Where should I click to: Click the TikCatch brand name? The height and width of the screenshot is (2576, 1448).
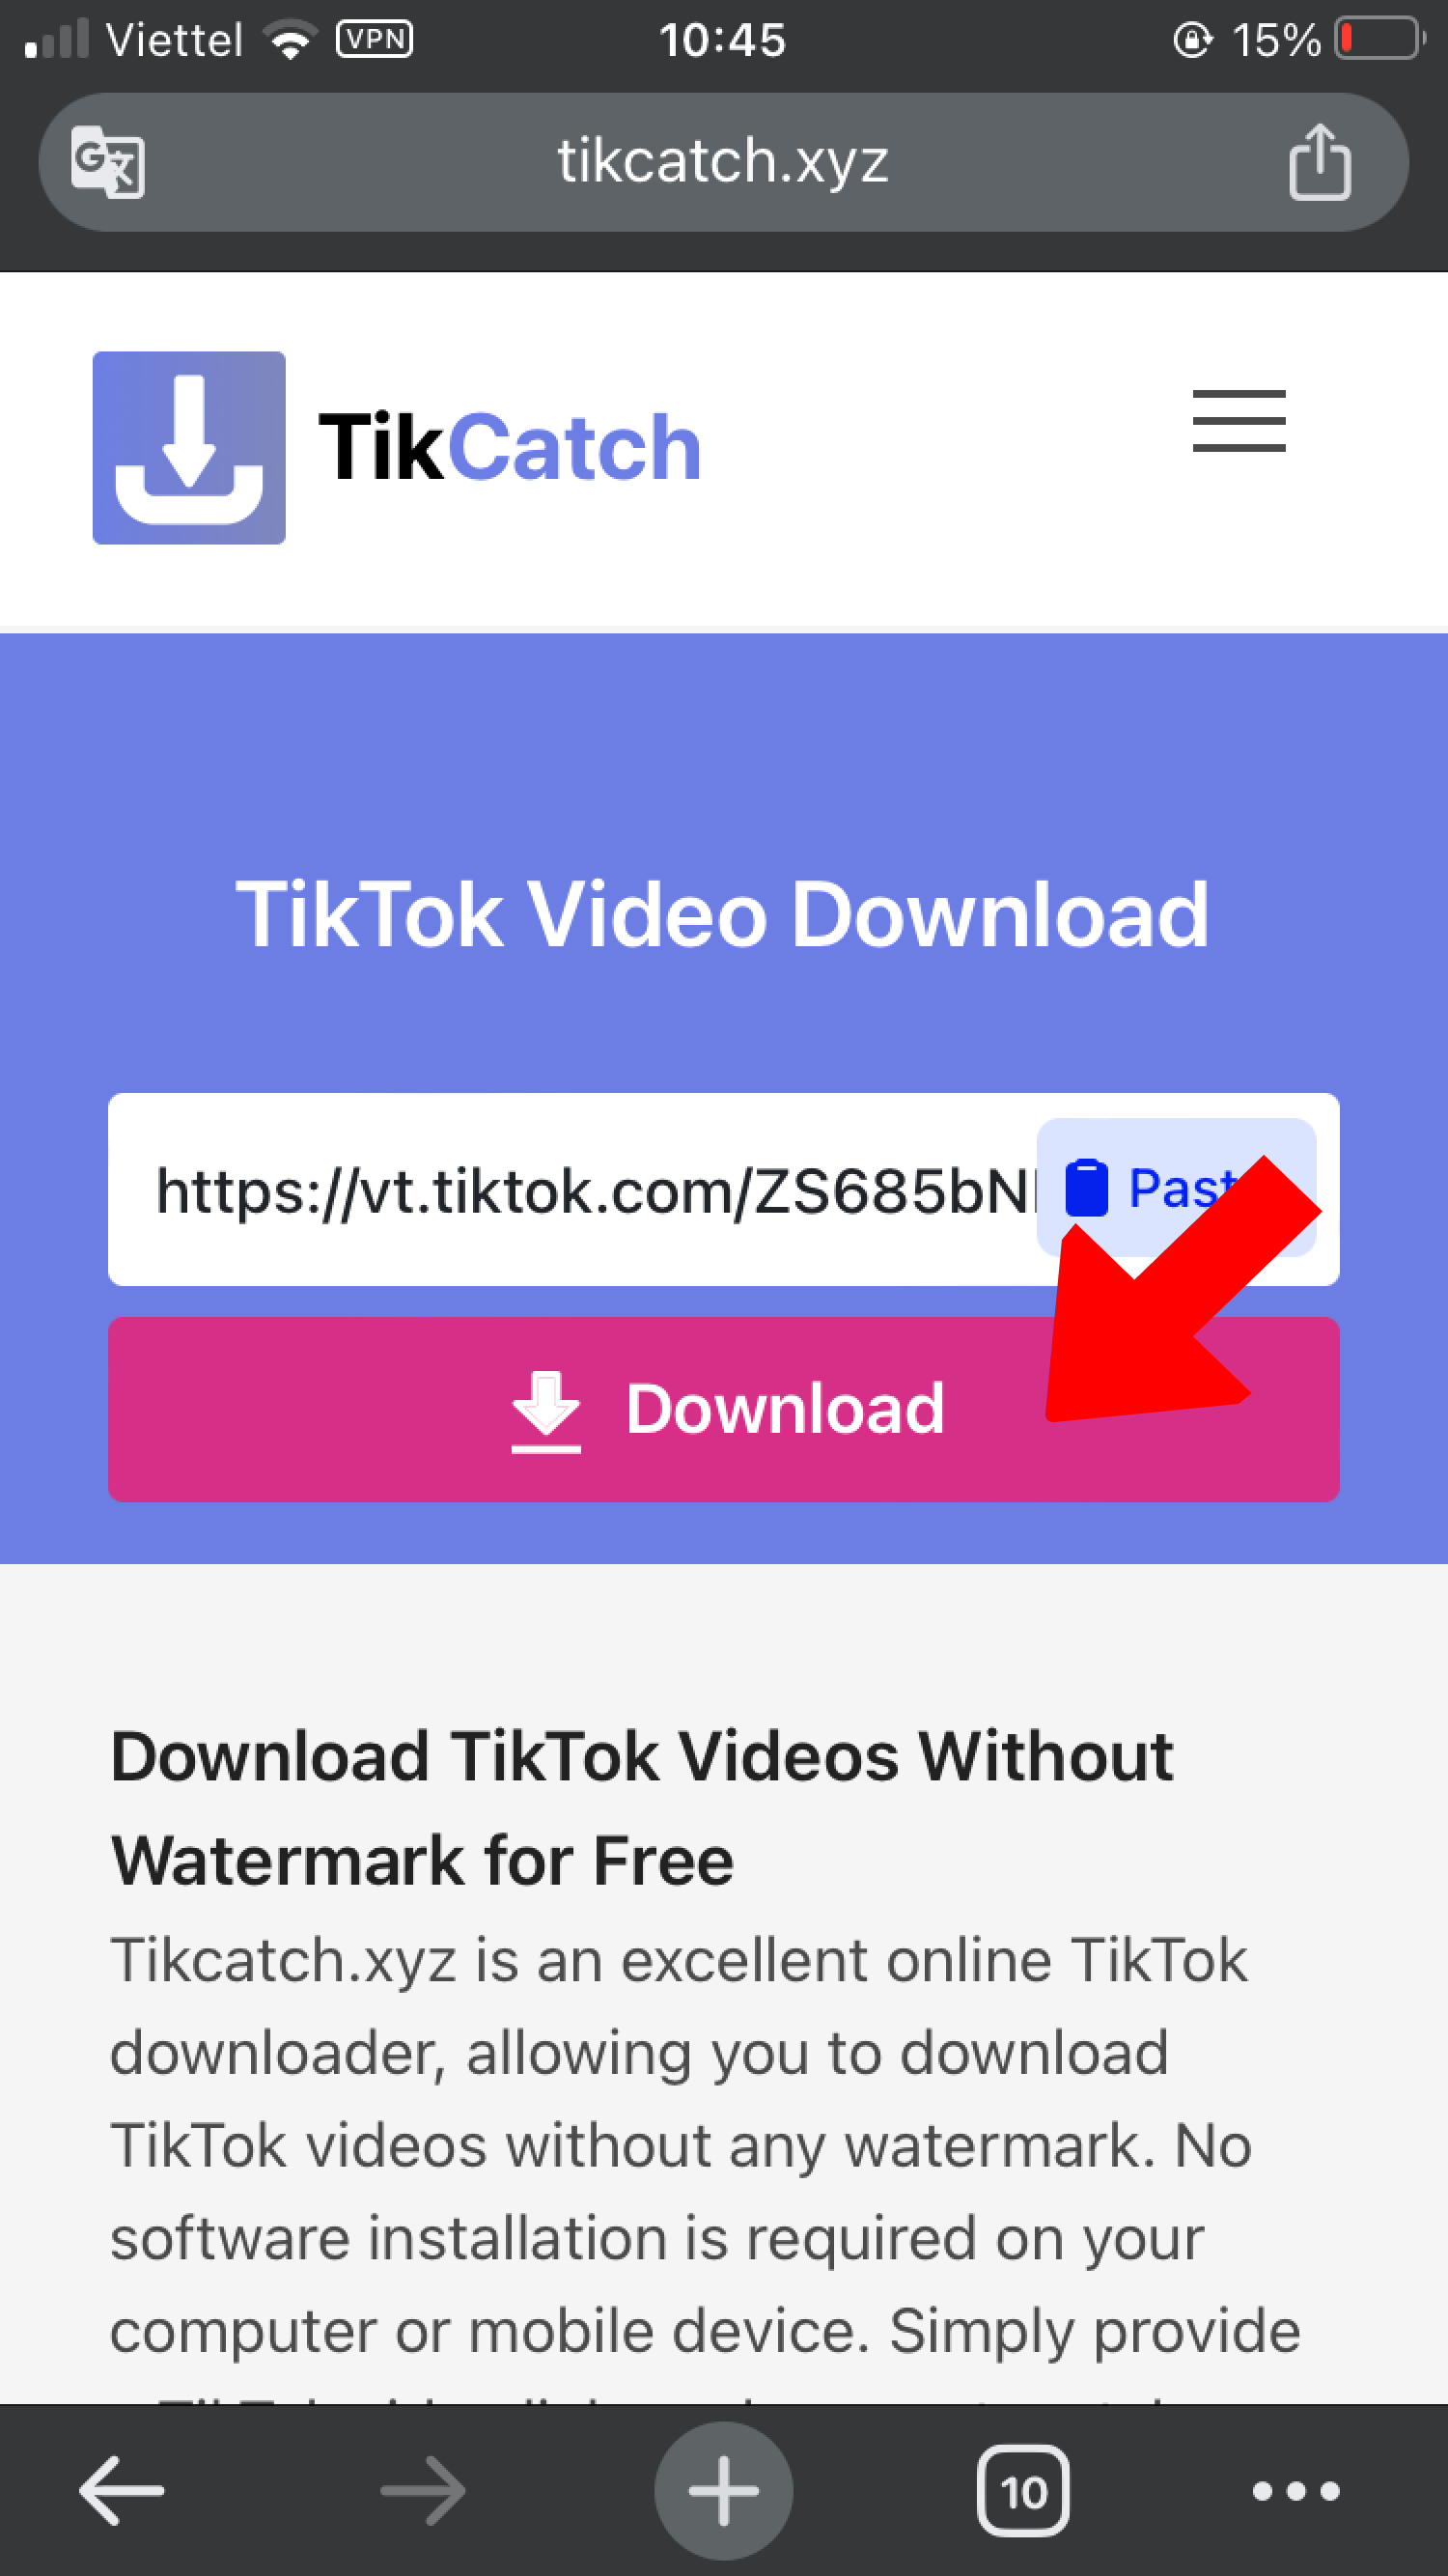pyautogui.click(x=510, y=447)
